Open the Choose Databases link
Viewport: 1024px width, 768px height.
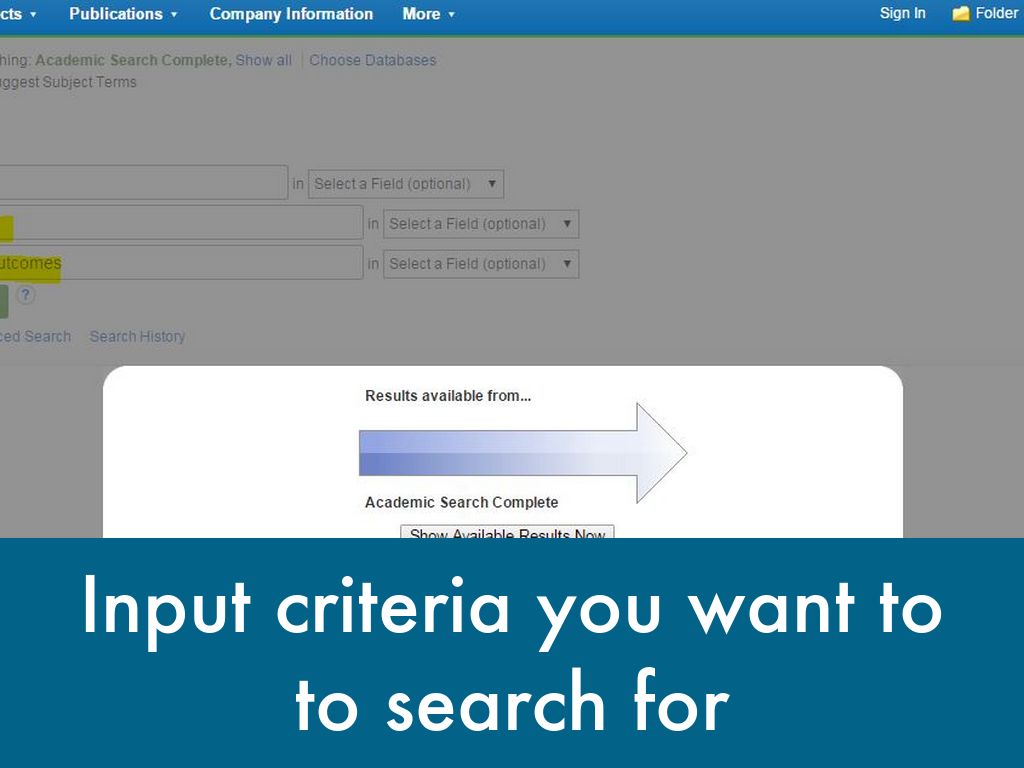click(x=372, y=60)
